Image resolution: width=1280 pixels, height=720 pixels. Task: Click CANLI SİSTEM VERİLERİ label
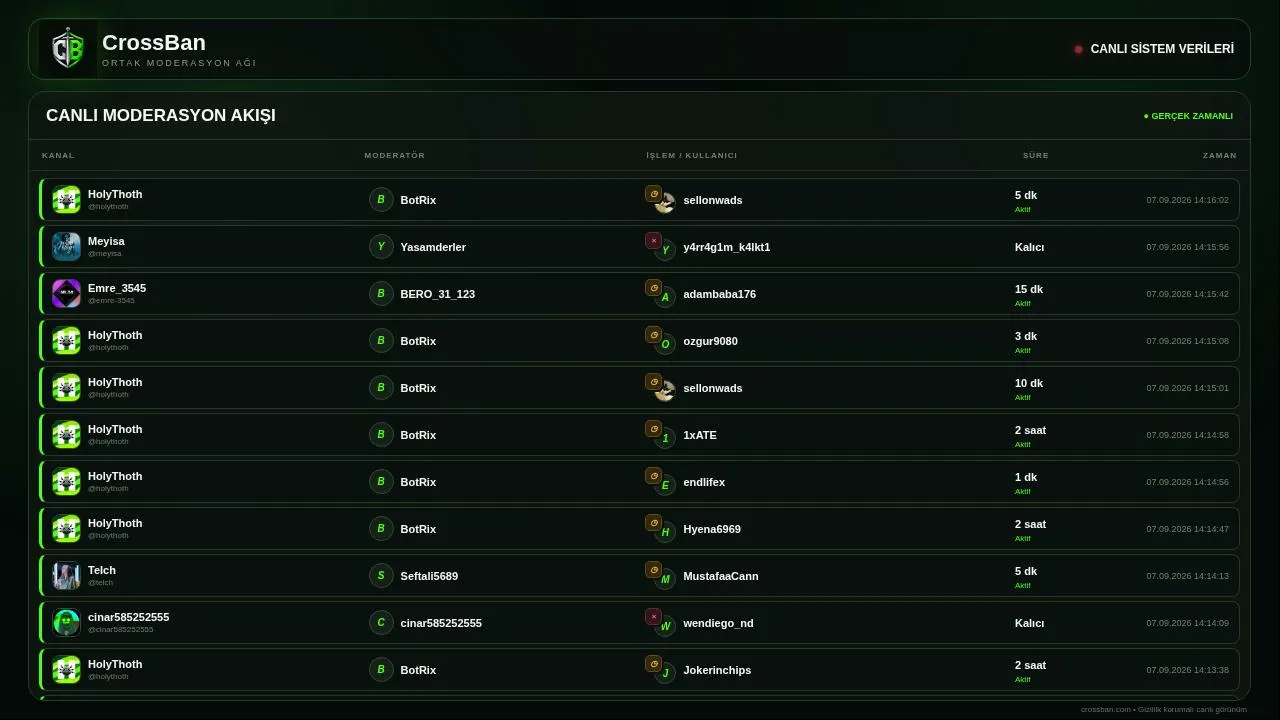(x=1162, y=49)
